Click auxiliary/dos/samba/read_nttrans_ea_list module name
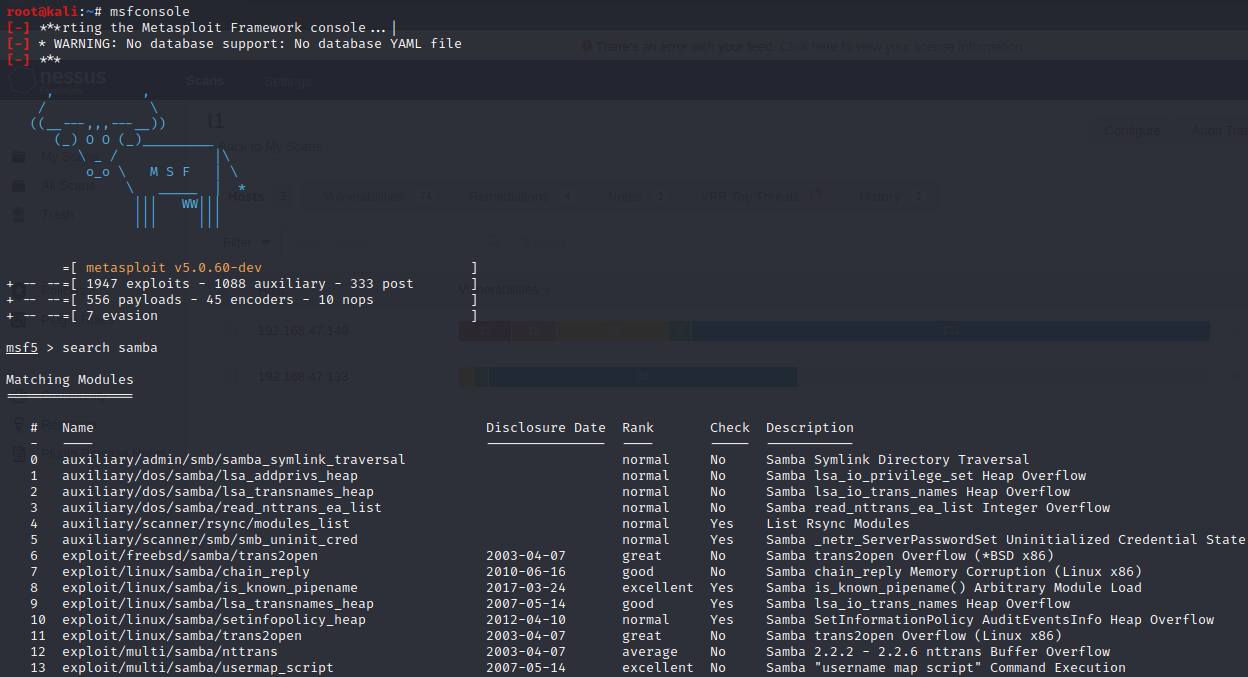 point(222,508)
